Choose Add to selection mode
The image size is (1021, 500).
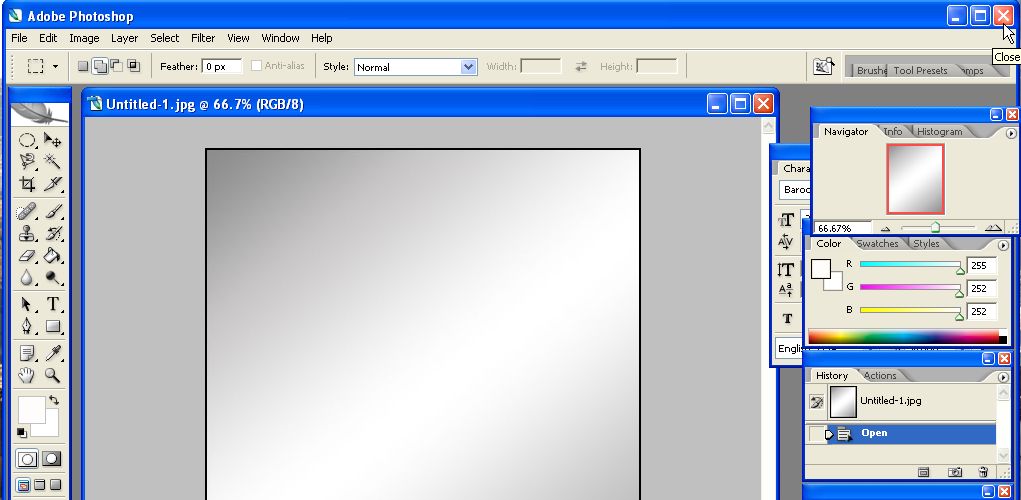click(x=99, y=66)
